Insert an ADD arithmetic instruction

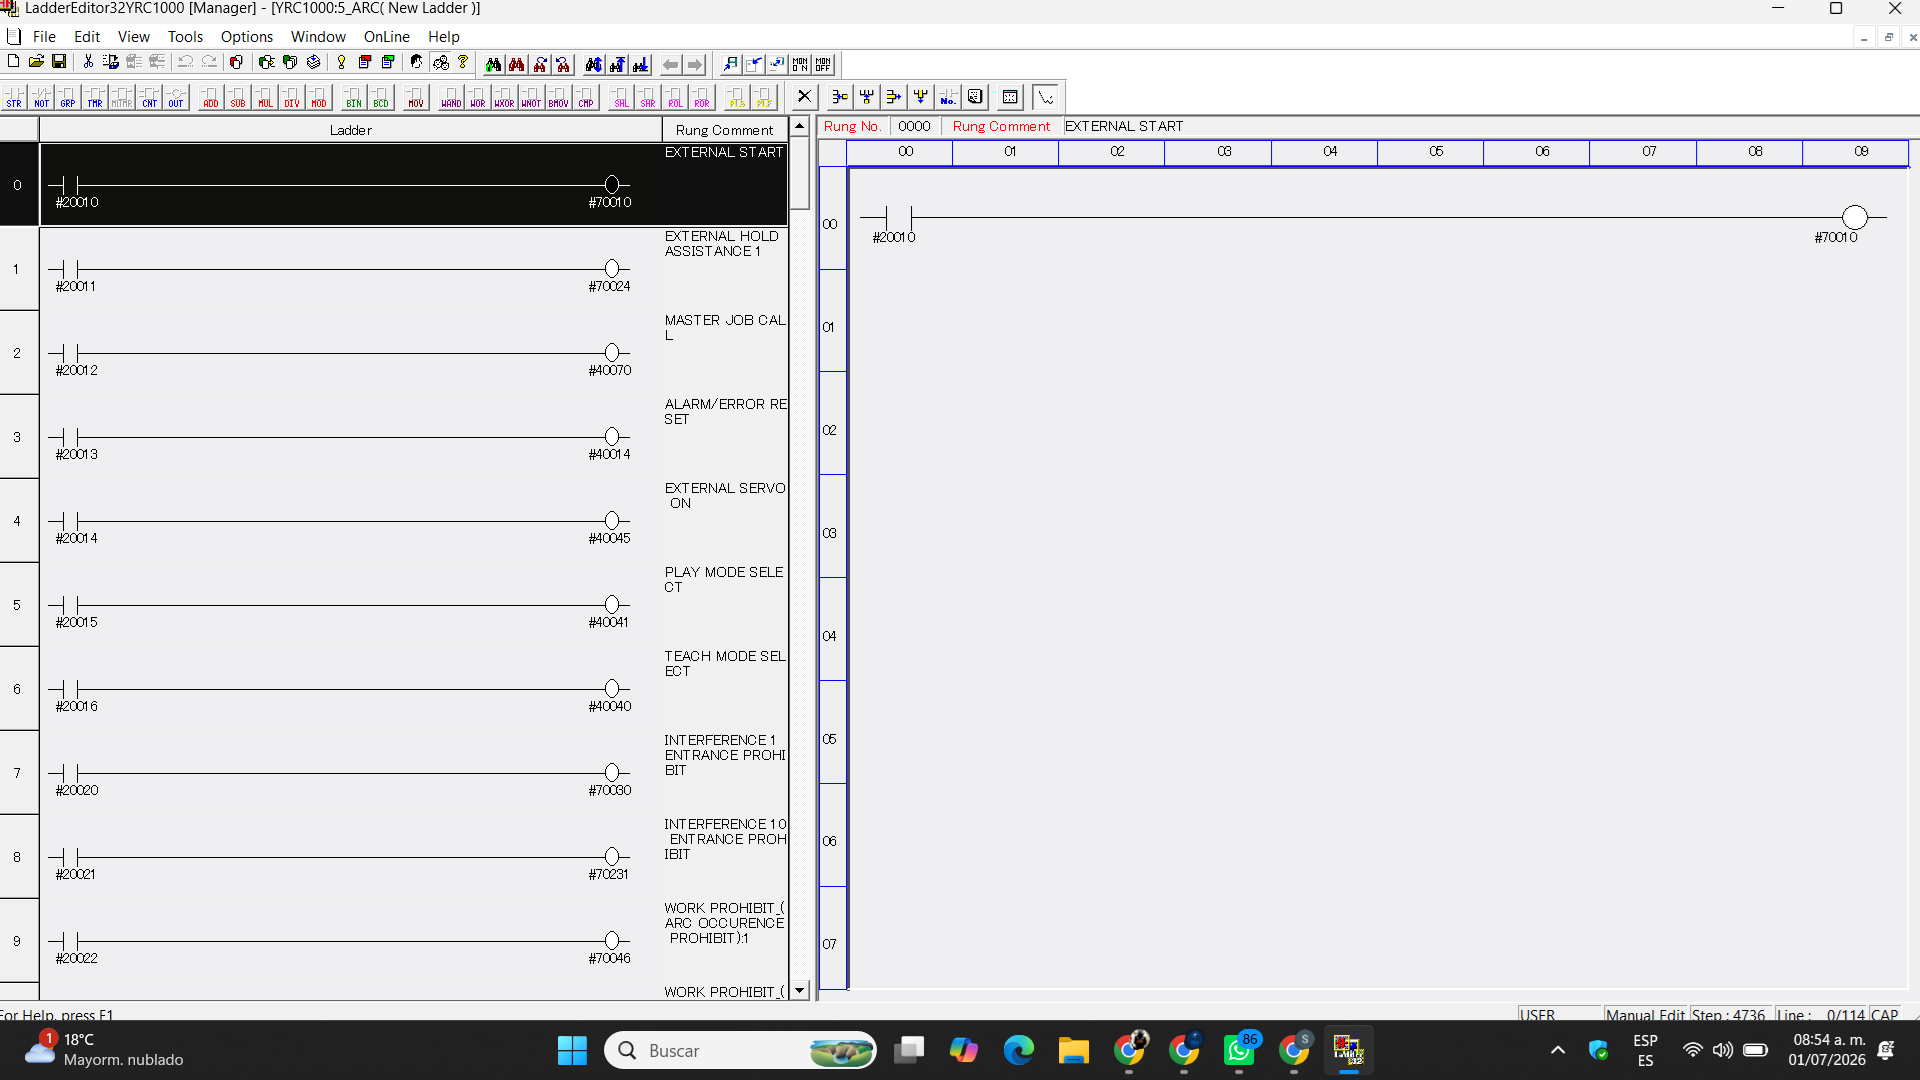tap(210, 97)
